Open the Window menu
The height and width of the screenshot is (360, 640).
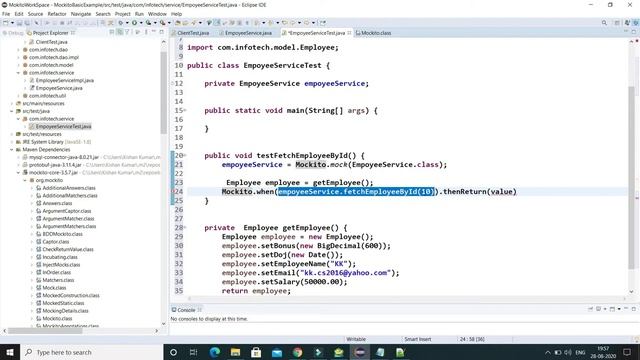(157, 14)
